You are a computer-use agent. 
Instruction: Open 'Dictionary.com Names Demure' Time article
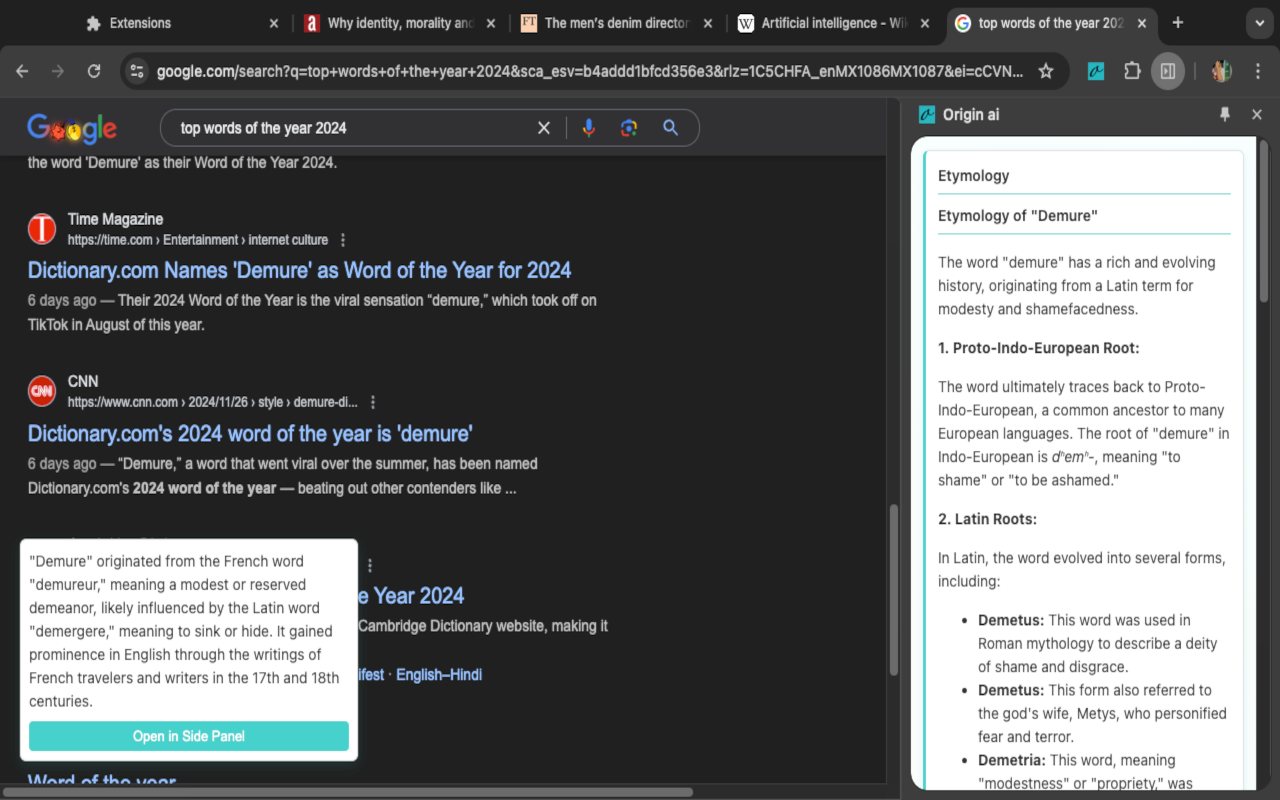299,270
